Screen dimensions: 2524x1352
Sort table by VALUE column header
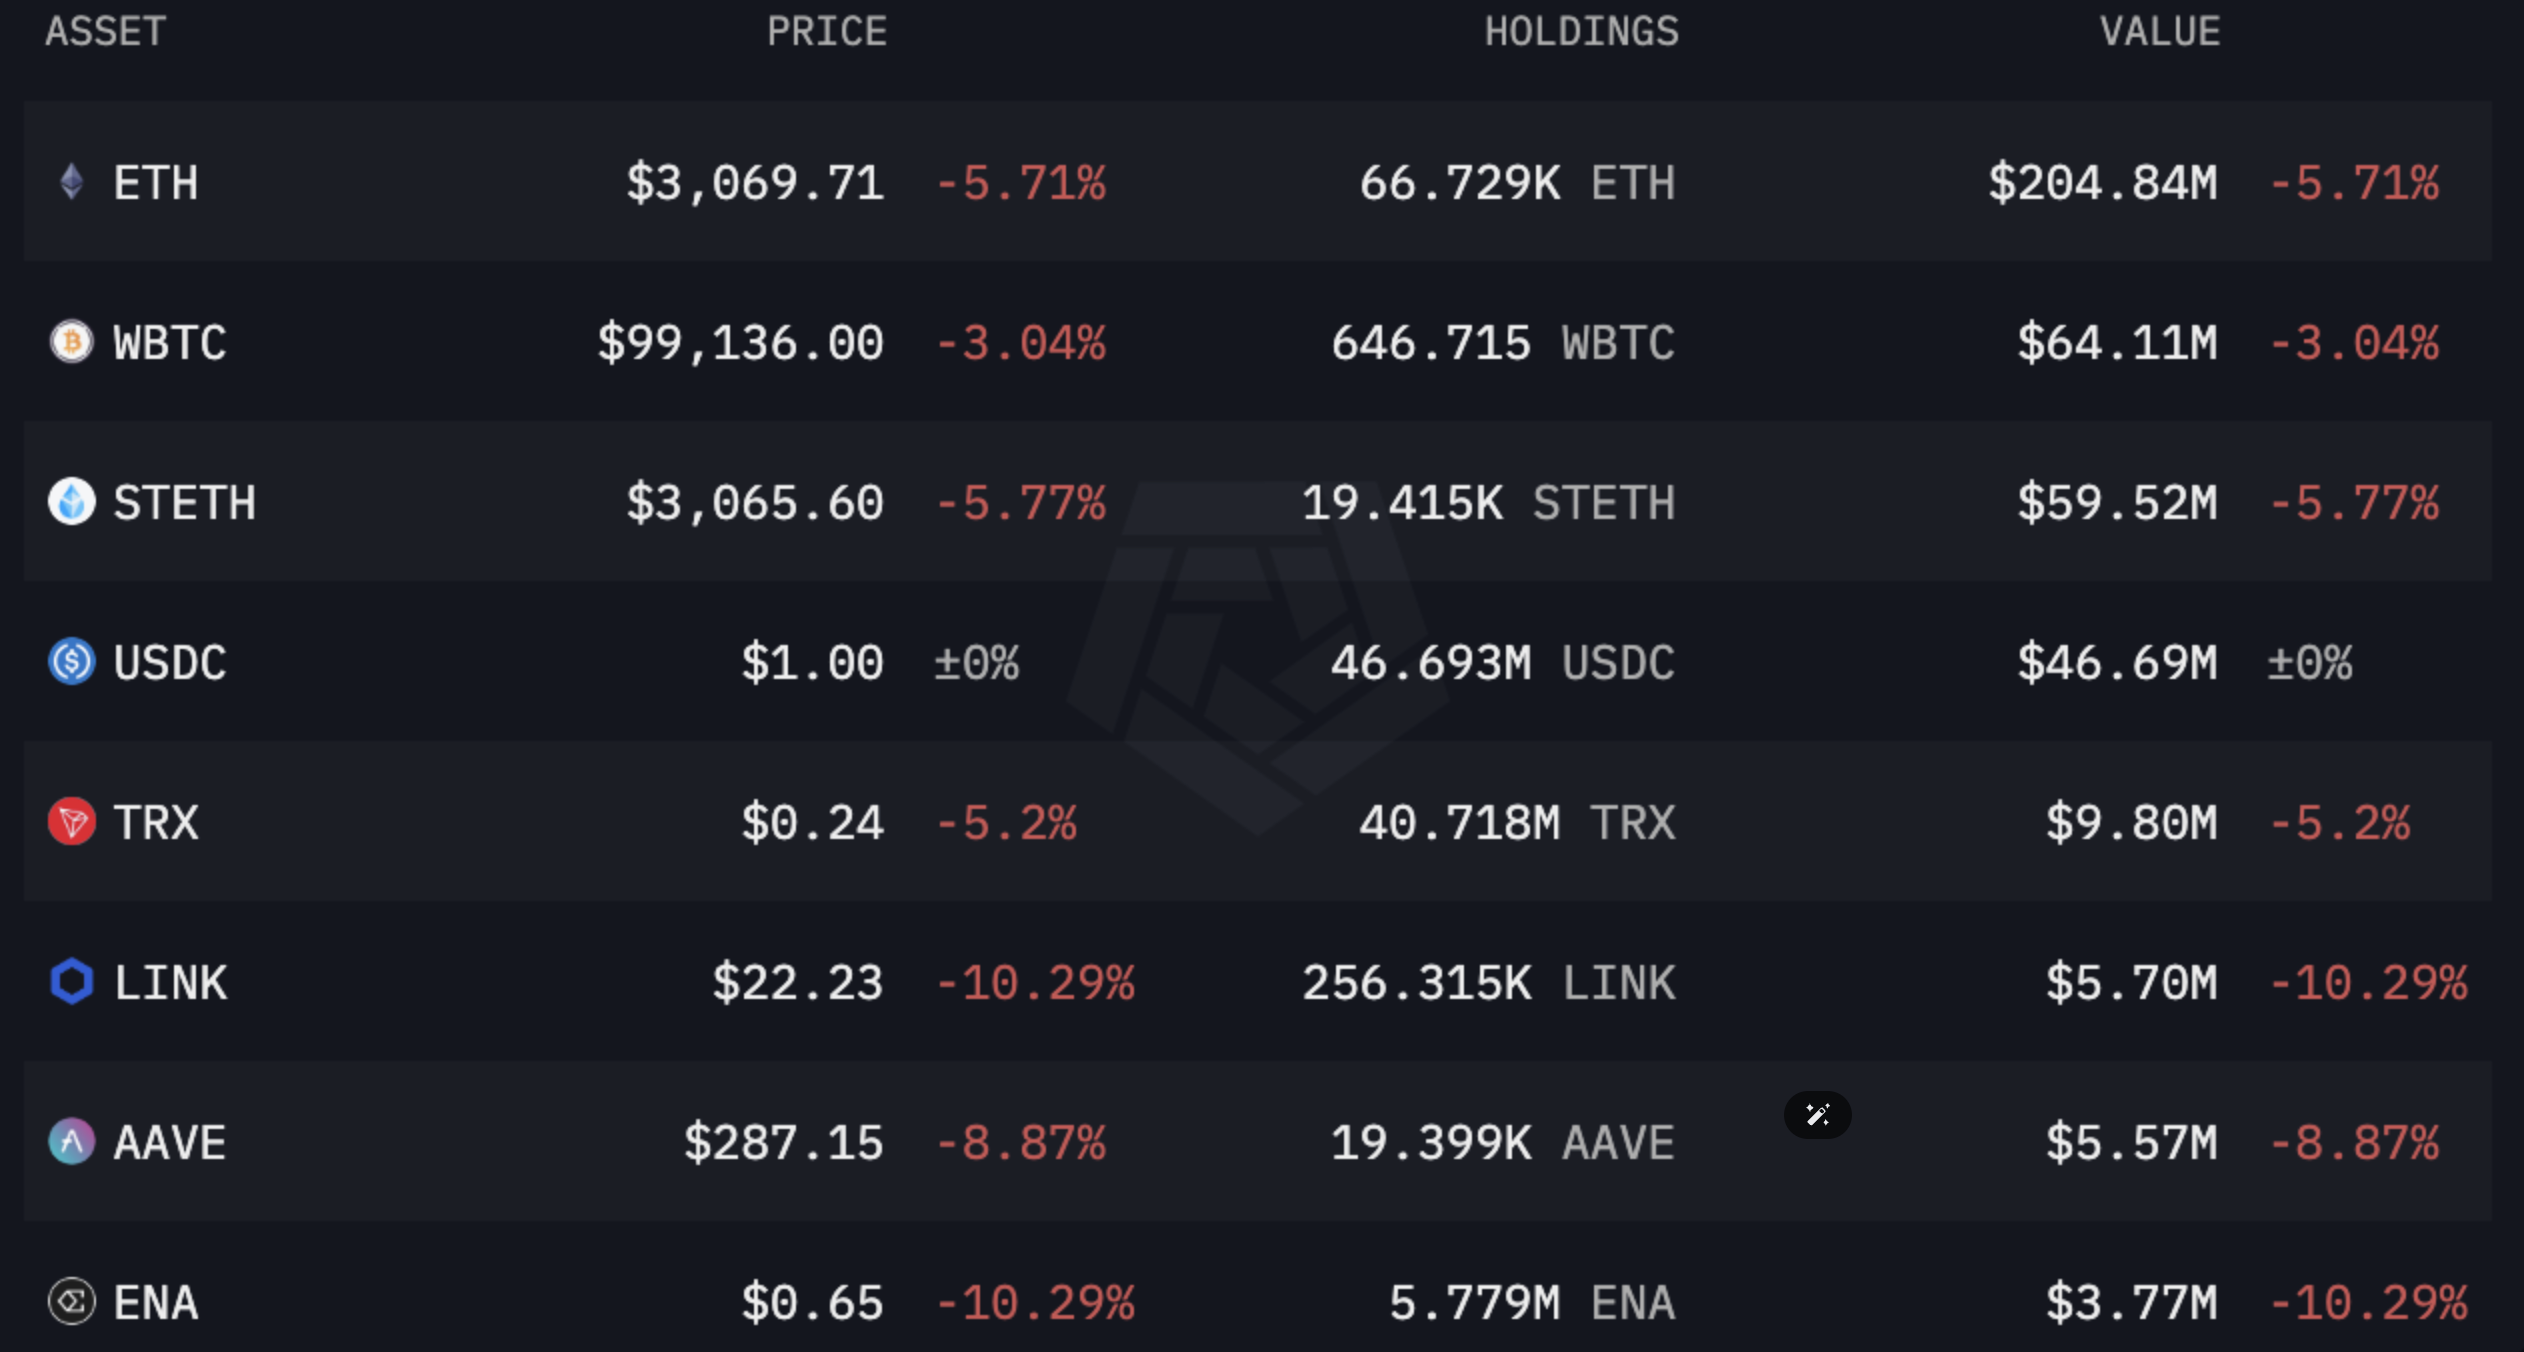point(2160,32)
